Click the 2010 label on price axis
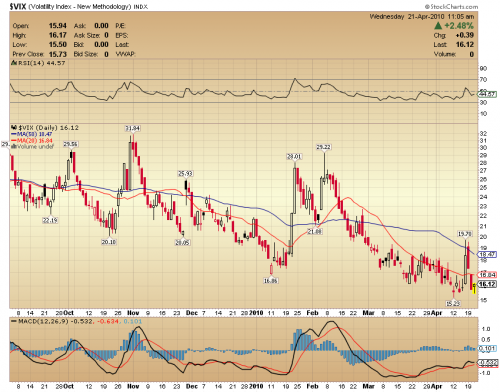This screenshot has height=392, width=500. point(256,313)
